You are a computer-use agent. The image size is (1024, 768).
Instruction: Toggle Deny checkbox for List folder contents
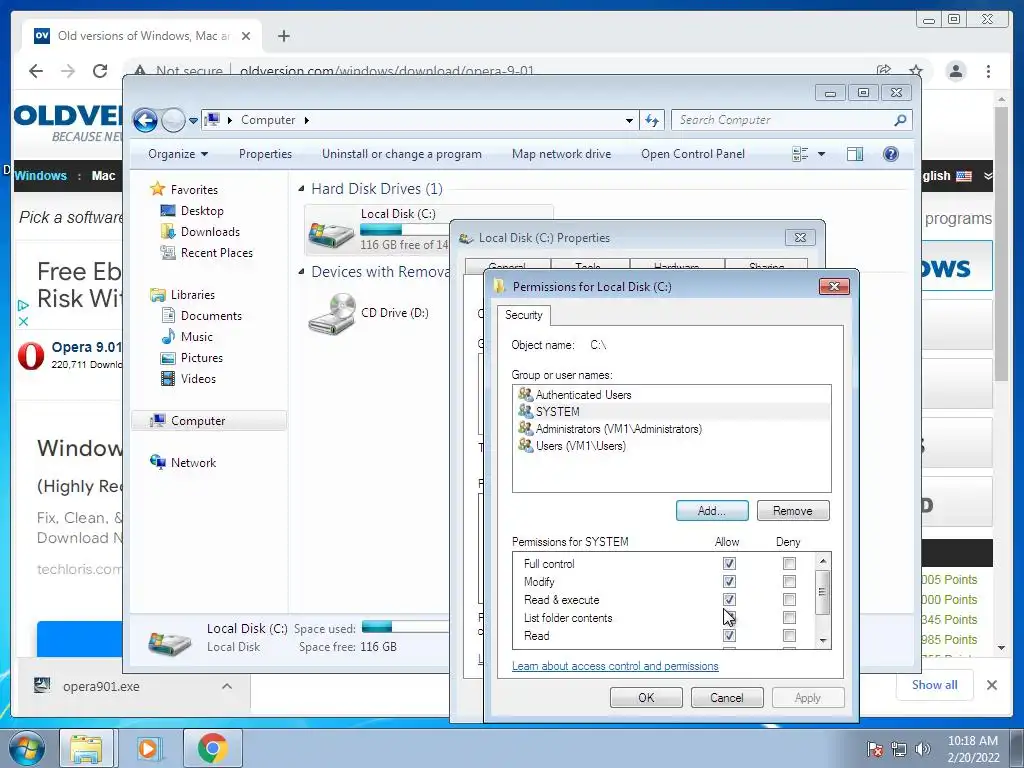pyautogui.click(x=790, y=617)
